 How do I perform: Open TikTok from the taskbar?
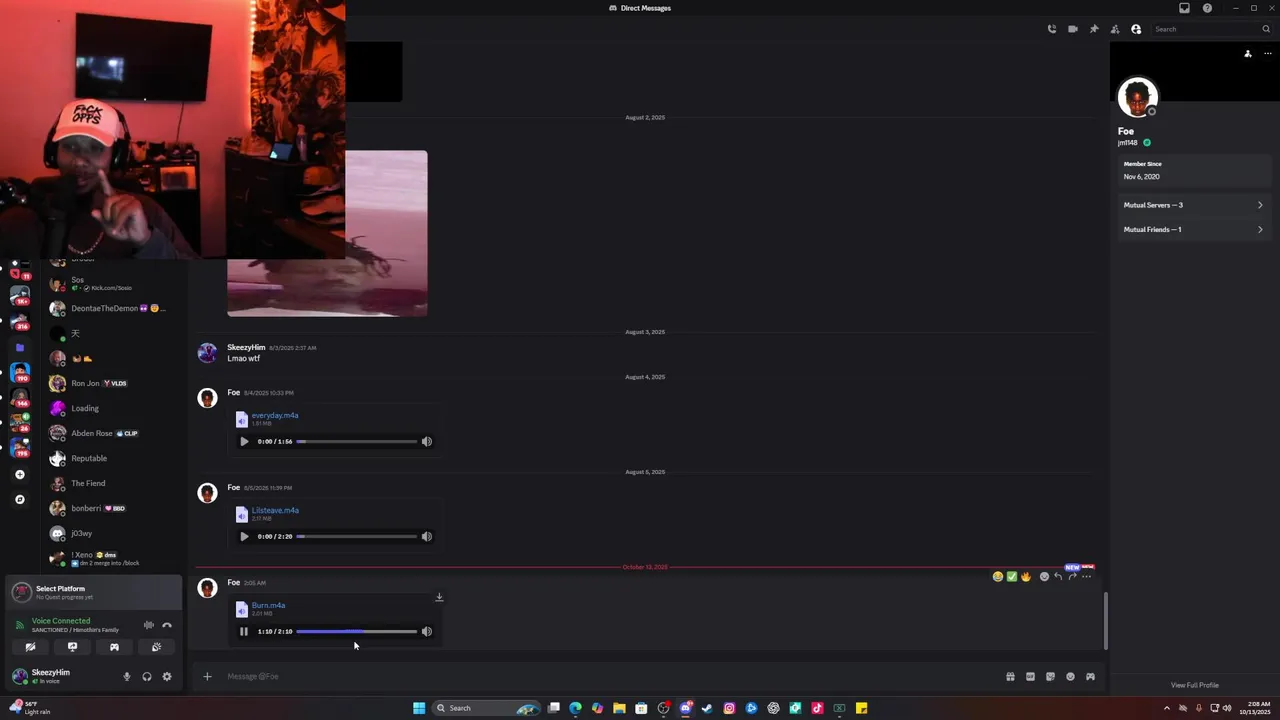[817, 708]
